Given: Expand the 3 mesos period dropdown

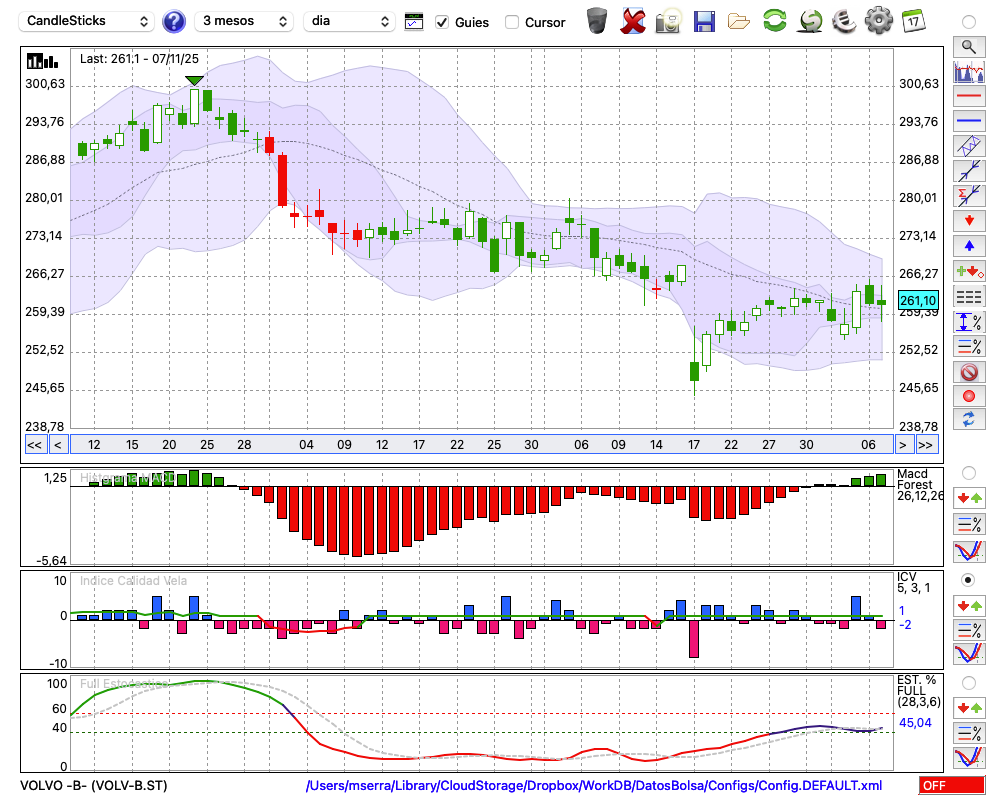Looking at the screenshot, I should click(x=243, y=21).
